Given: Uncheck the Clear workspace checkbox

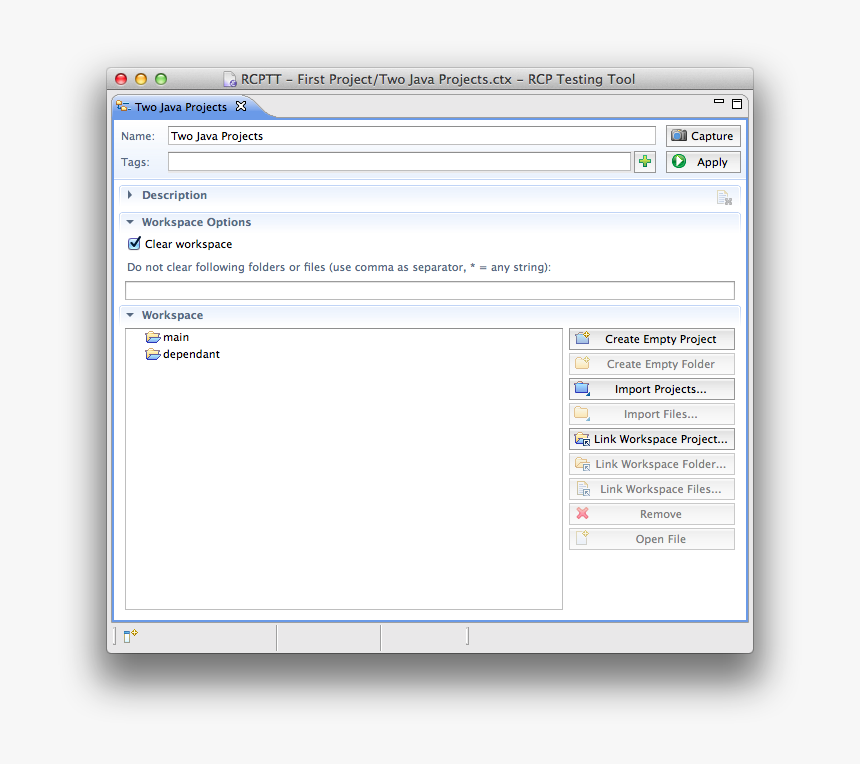Looking at the screenshot, I should [135, 244].
